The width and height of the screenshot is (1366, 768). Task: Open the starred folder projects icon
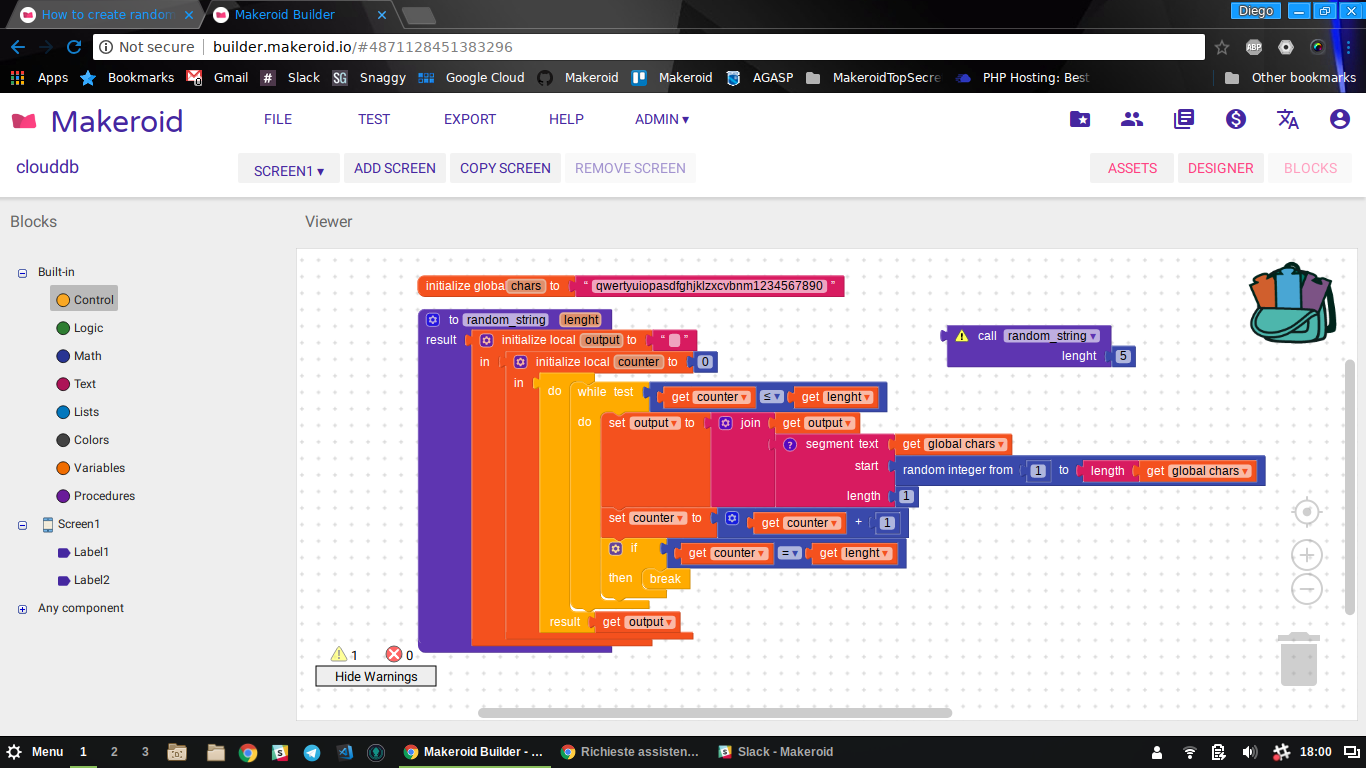pyautogui.click(x=1080, y=119)
